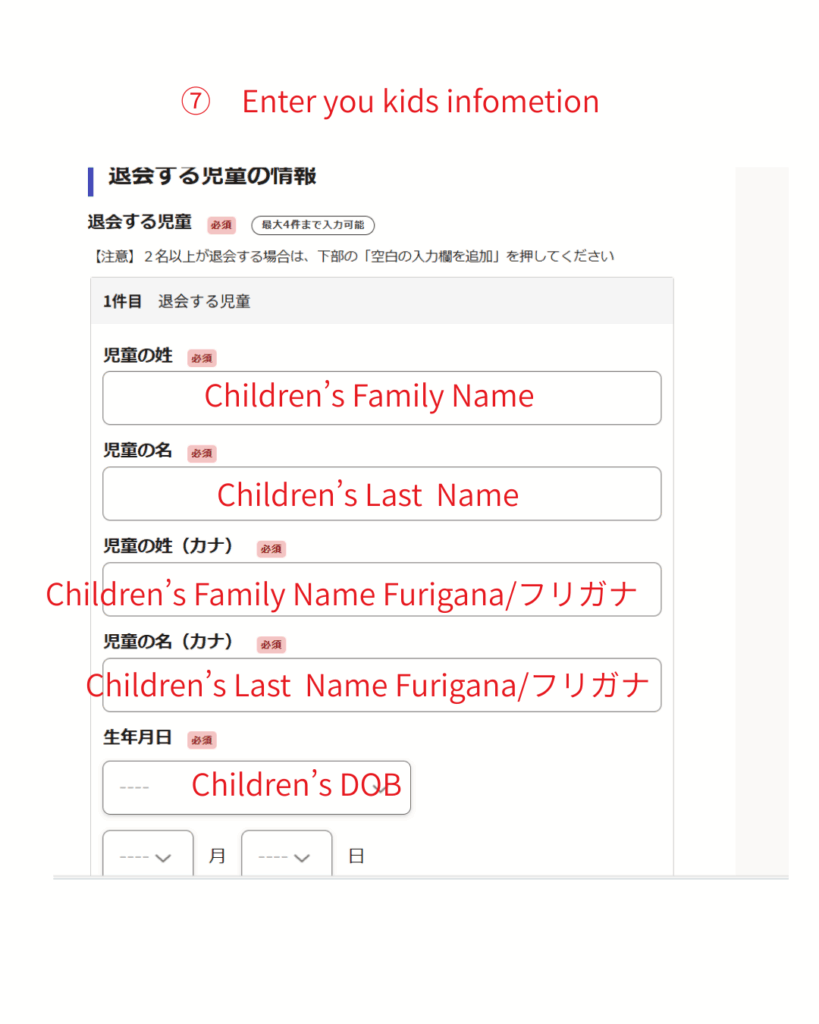This screenshot has width=819, height=1024.
Task: Click the 【注意】 notice text about 空白の入力欄を追加
Action: 352,256
